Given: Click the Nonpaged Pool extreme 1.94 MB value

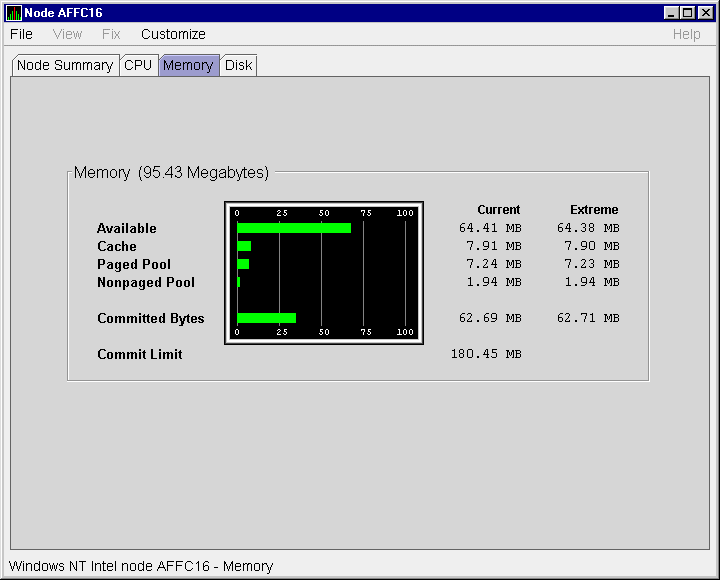Looking at the screenshot, I should 592,282.
